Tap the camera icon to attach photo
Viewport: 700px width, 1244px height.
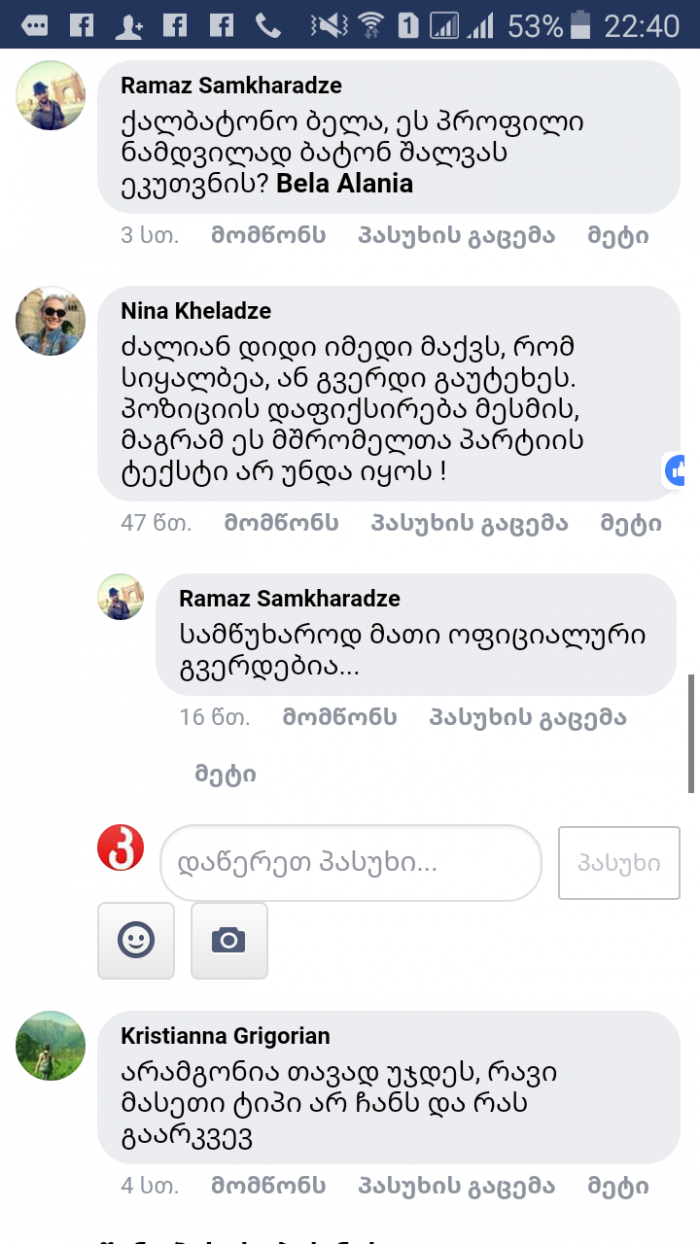point(229,940)
